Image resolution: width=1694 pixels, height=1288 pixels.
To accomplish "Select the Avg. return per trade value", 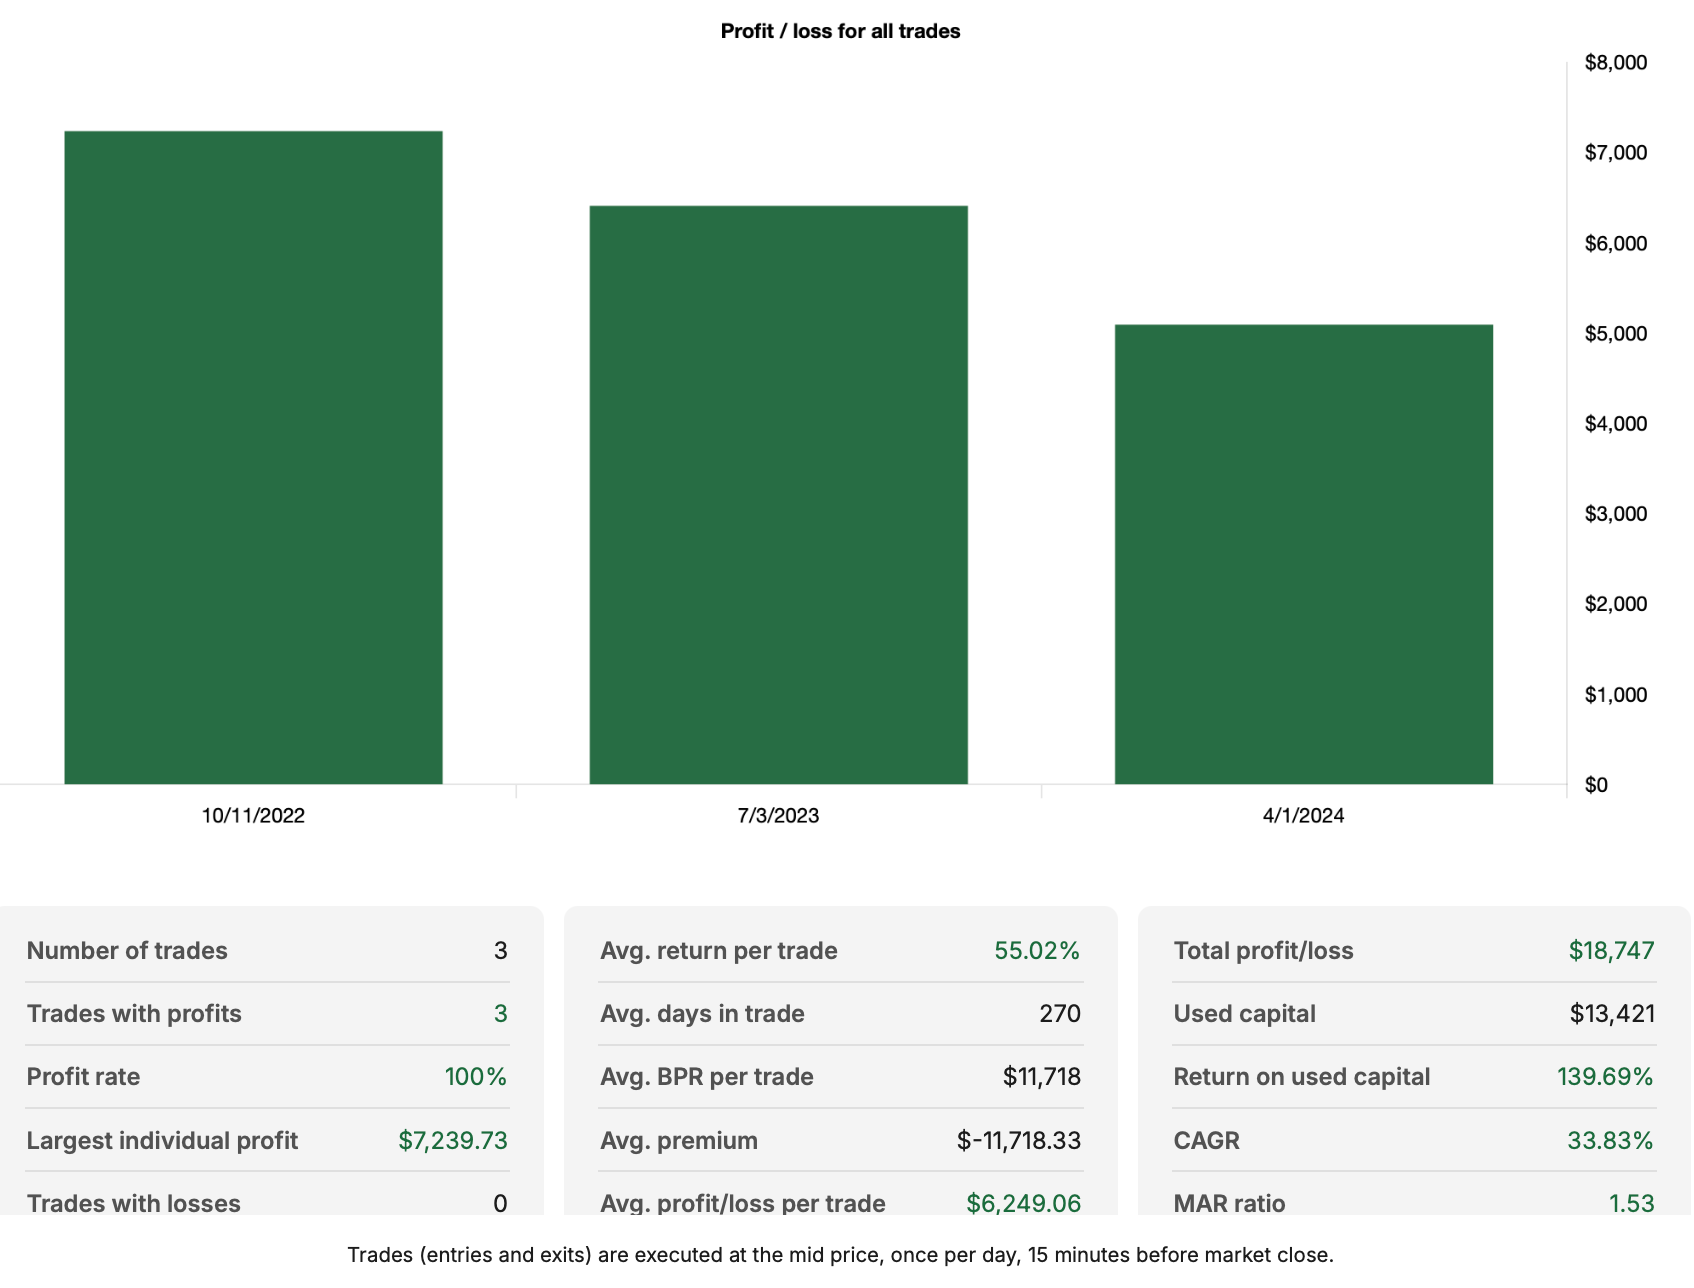I will click(1040, 951).
